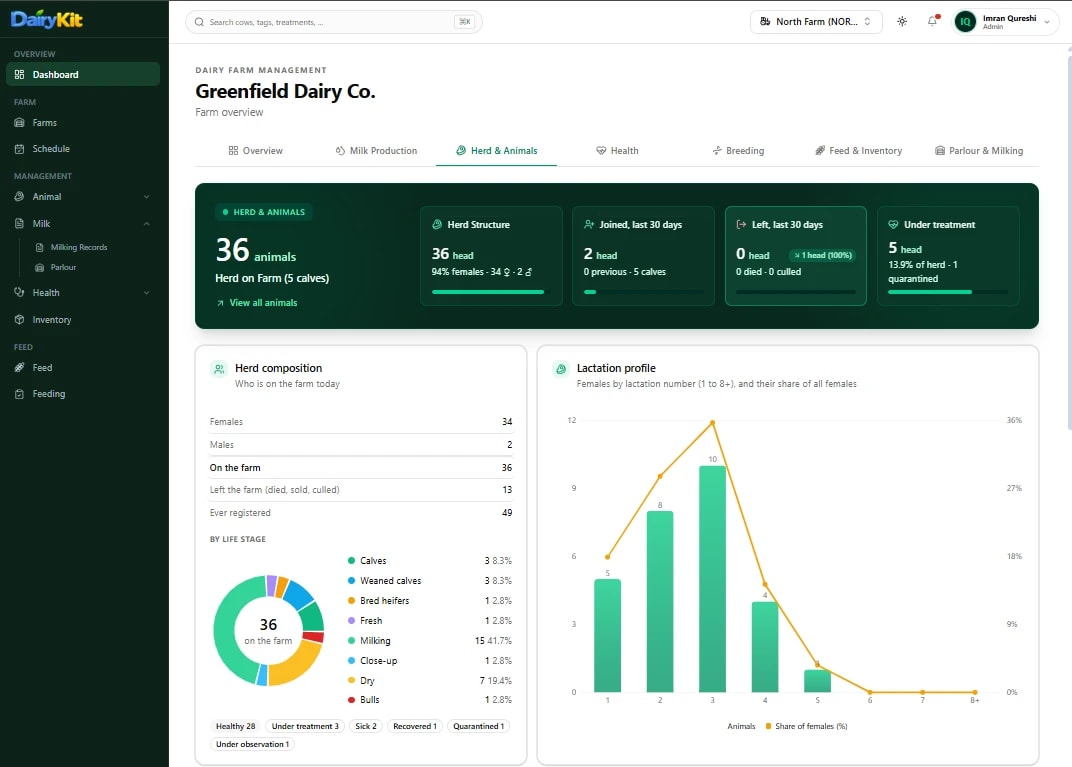The height and width of the screenshot is (767, 1072).
Task: Click the Feed sidebar icon
Action: (x=19, y=368)
